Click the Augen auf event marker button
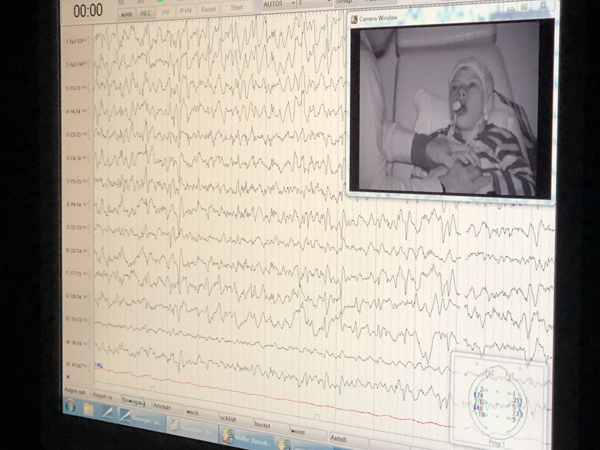The width and height of the screenshot is (600, 450). pos(75,391)
